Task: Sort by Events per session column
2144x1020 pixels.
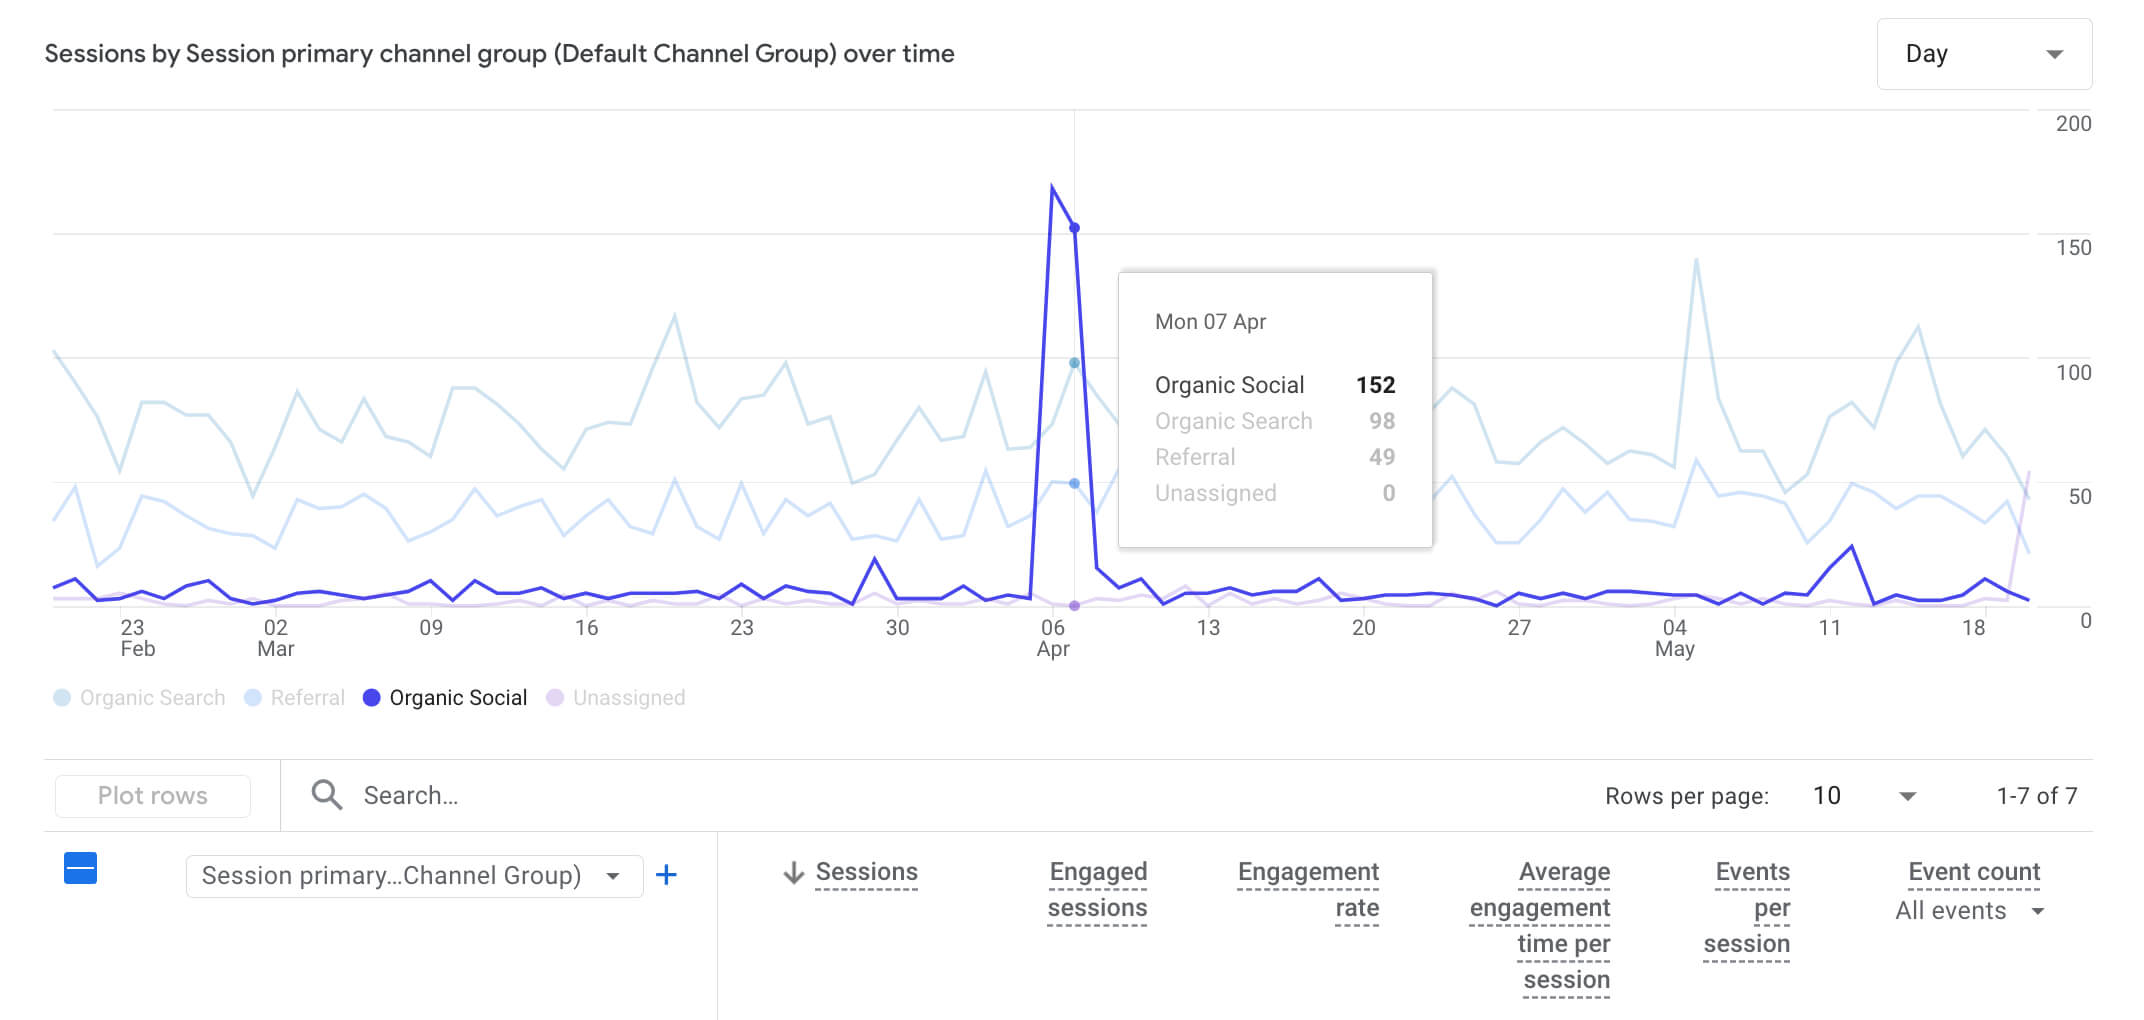Action: coord(1747,907)
